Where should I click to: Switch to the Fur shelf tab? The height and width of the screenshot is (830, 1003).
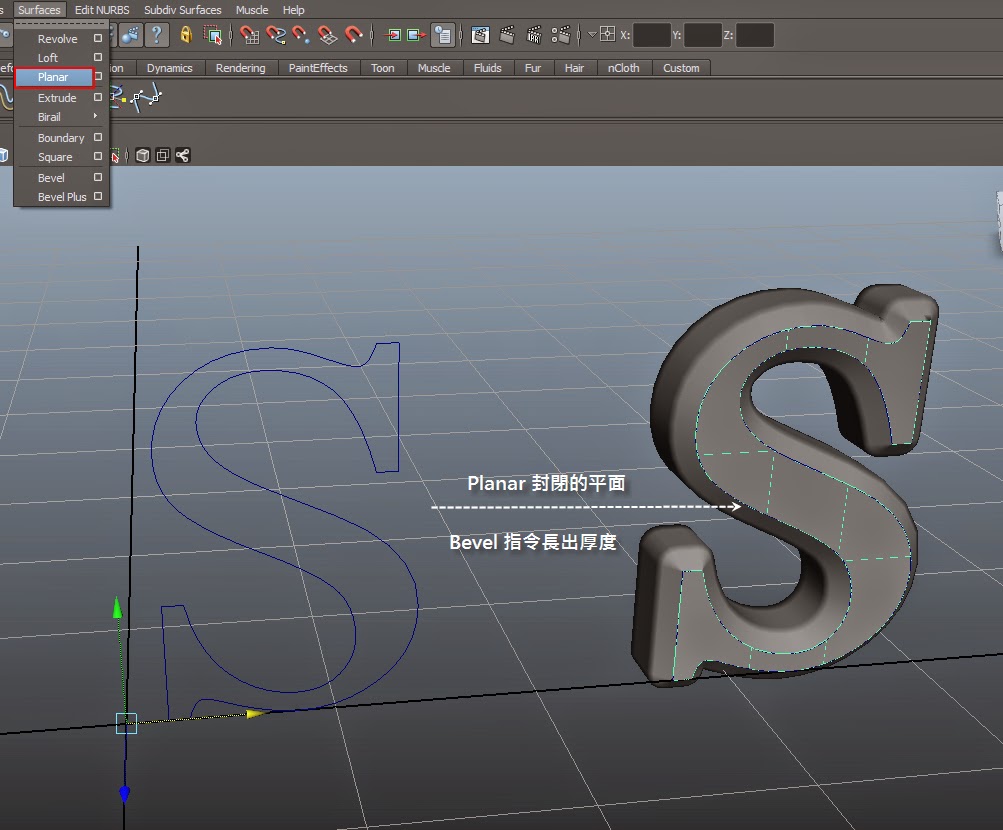point(533,68)
